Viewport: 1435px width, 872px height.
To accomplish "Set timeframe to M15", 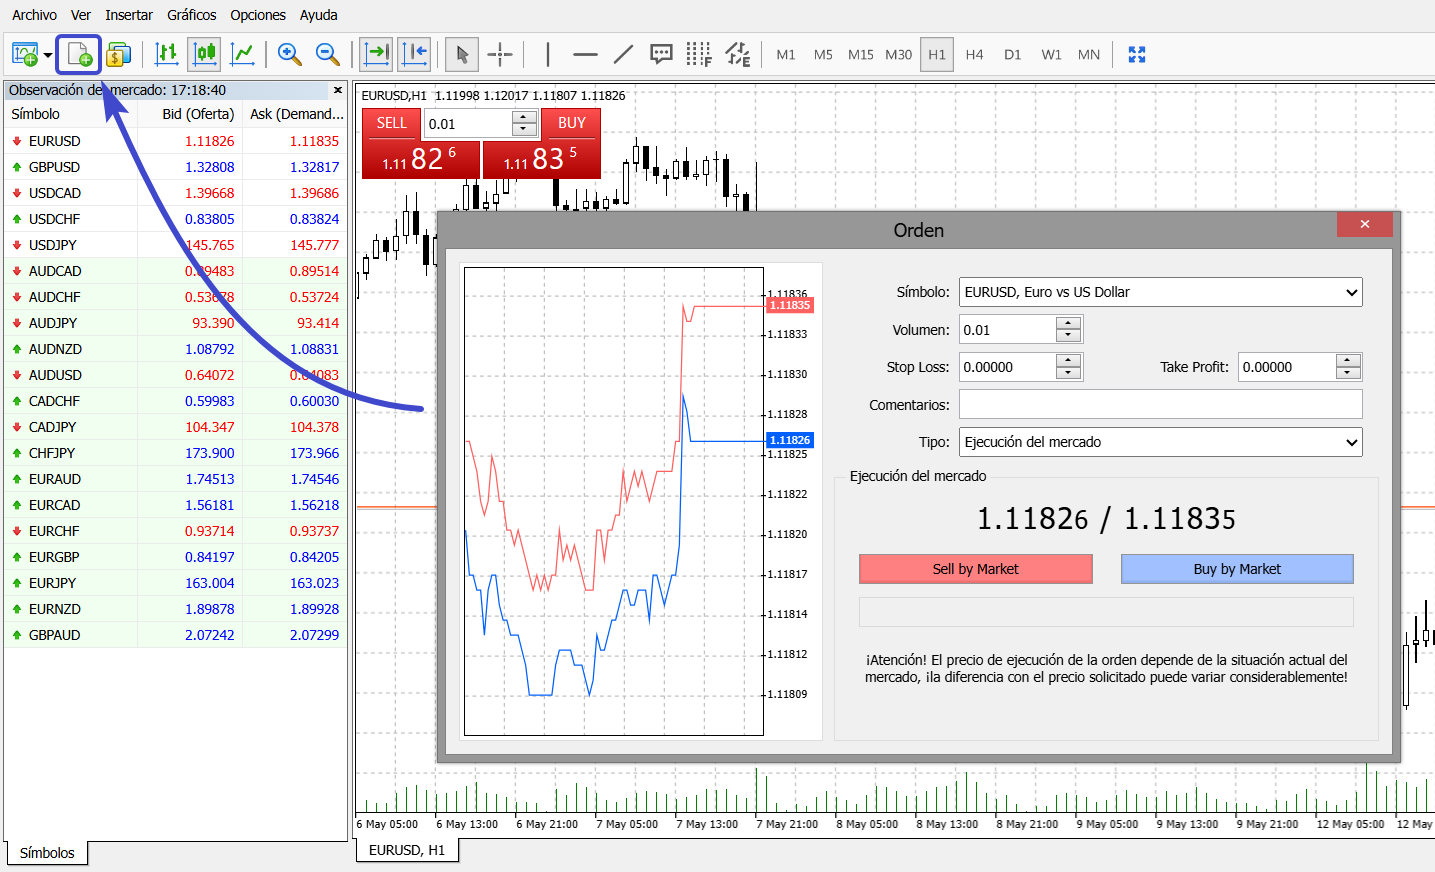I will coord(861,54).
